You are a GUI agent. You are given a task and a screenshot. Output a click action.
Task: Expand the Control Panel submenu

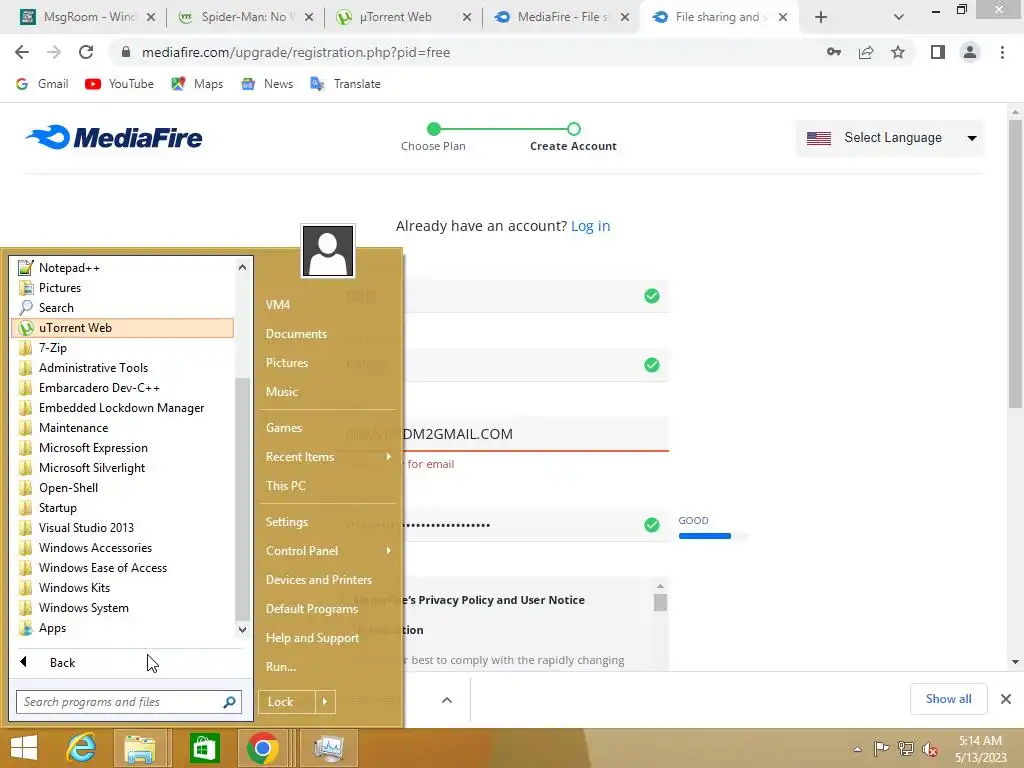pyautogui.click(x=328, y=551)
